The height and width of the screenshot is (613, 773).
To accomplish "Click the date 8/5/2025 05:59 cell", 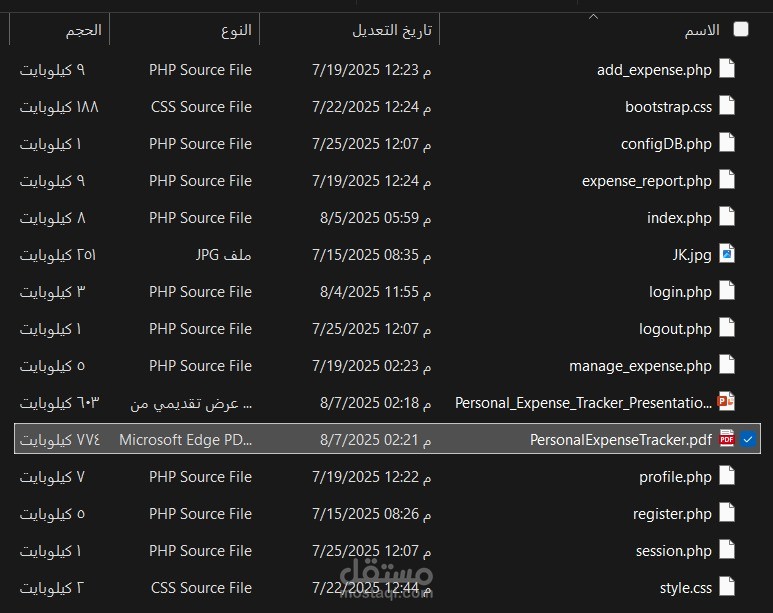I will [376, 218].
